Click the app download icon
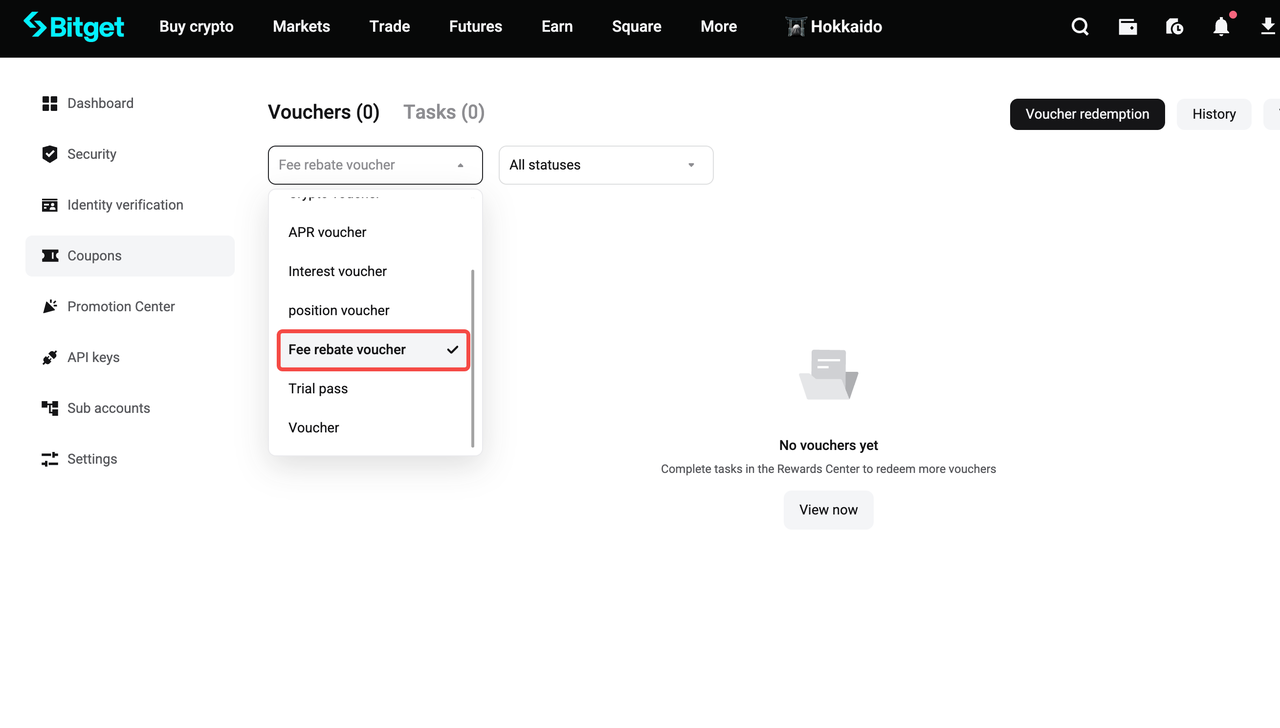Image resolution: width=1280 pixels, height=728 pixels. (x=1266, y=27)
